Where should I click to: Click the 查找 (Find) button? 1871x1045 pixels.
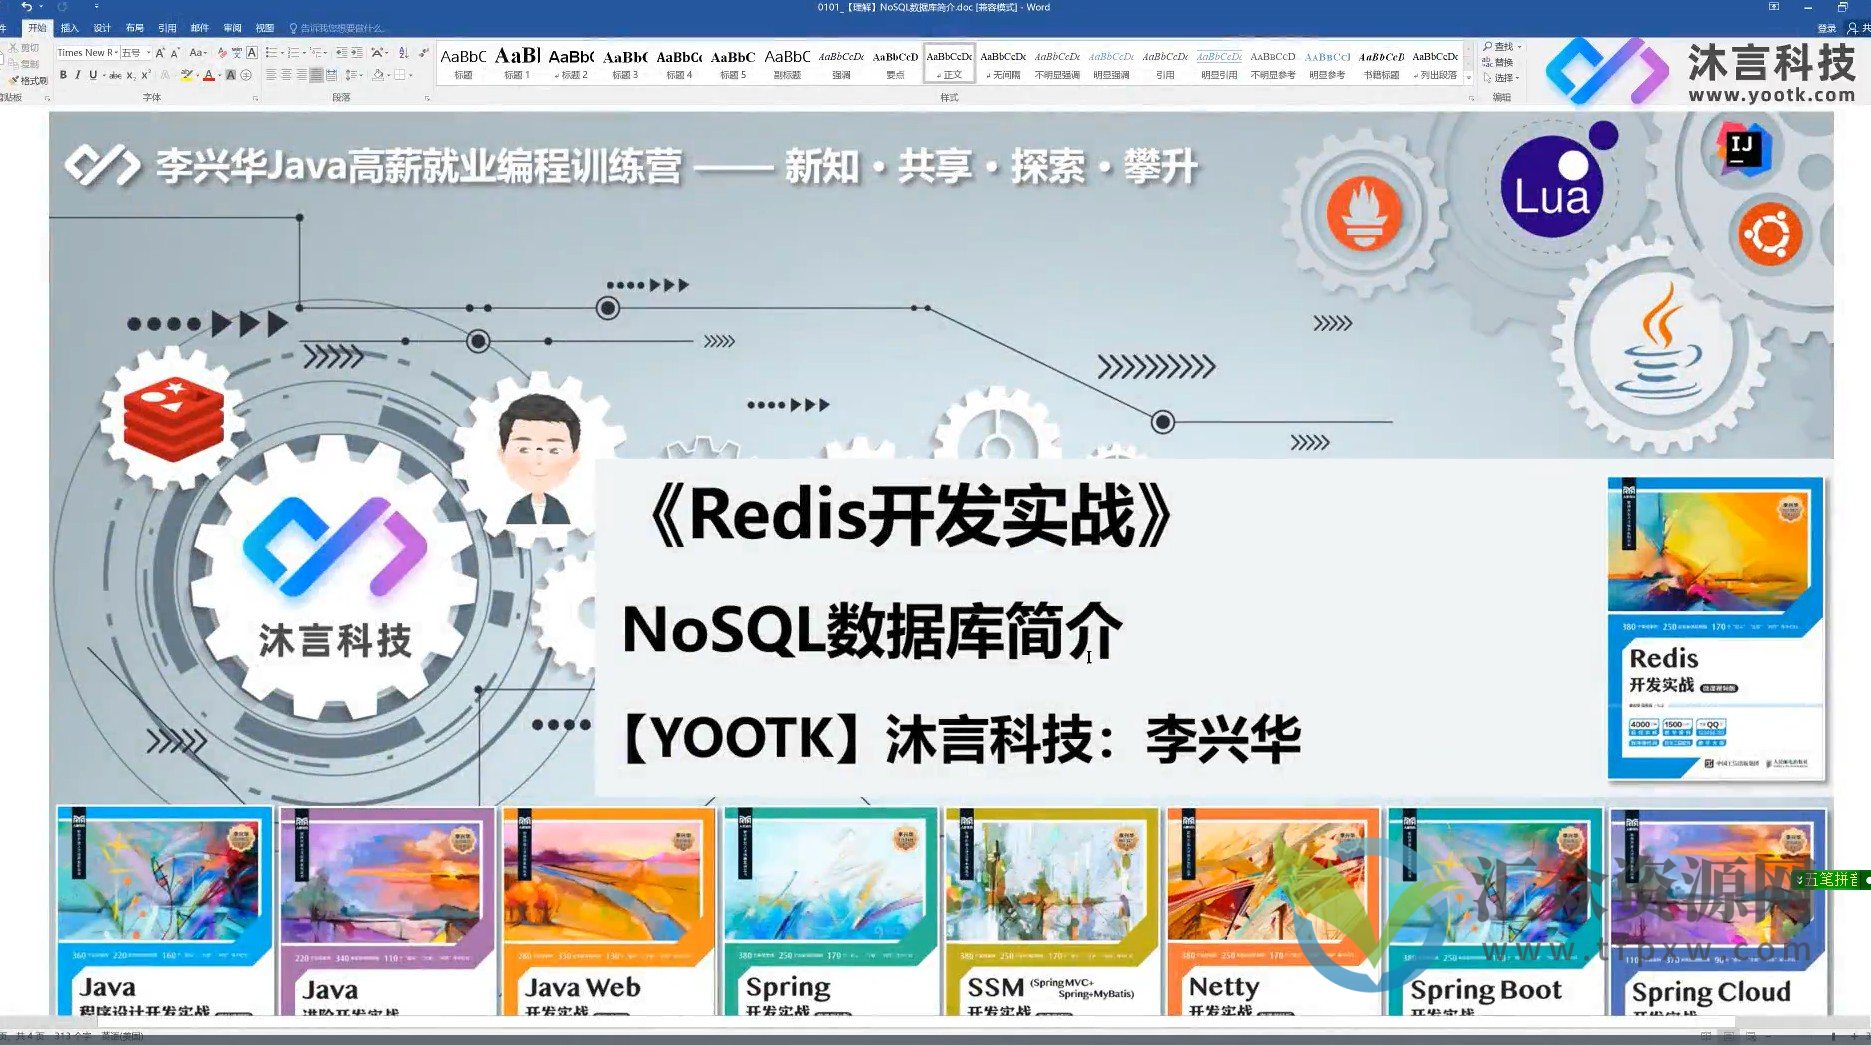[1500, 47]
